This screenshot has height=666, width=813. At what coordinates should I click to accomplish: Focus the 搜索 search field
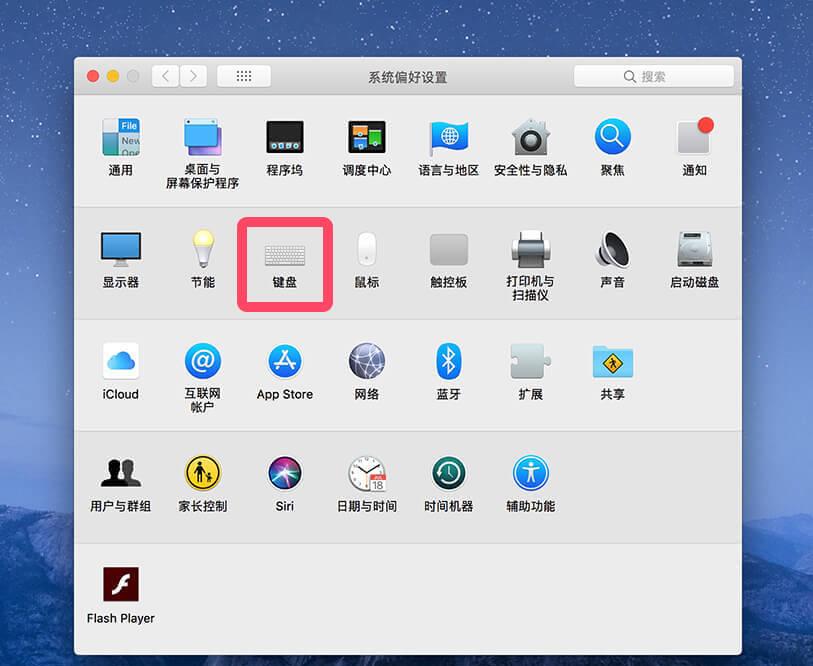click(x=654, y=76)
